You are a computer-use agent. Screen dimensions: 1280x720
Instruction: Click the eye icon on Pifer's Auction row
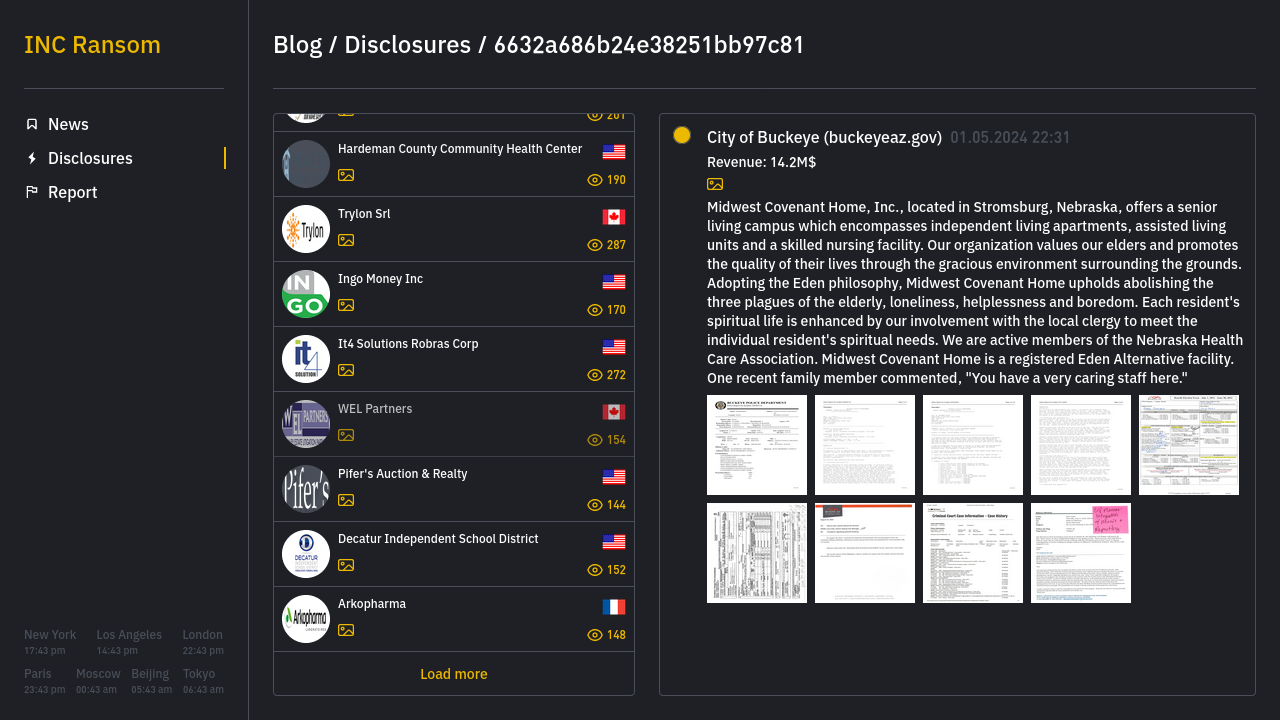[x=595, y=505]
